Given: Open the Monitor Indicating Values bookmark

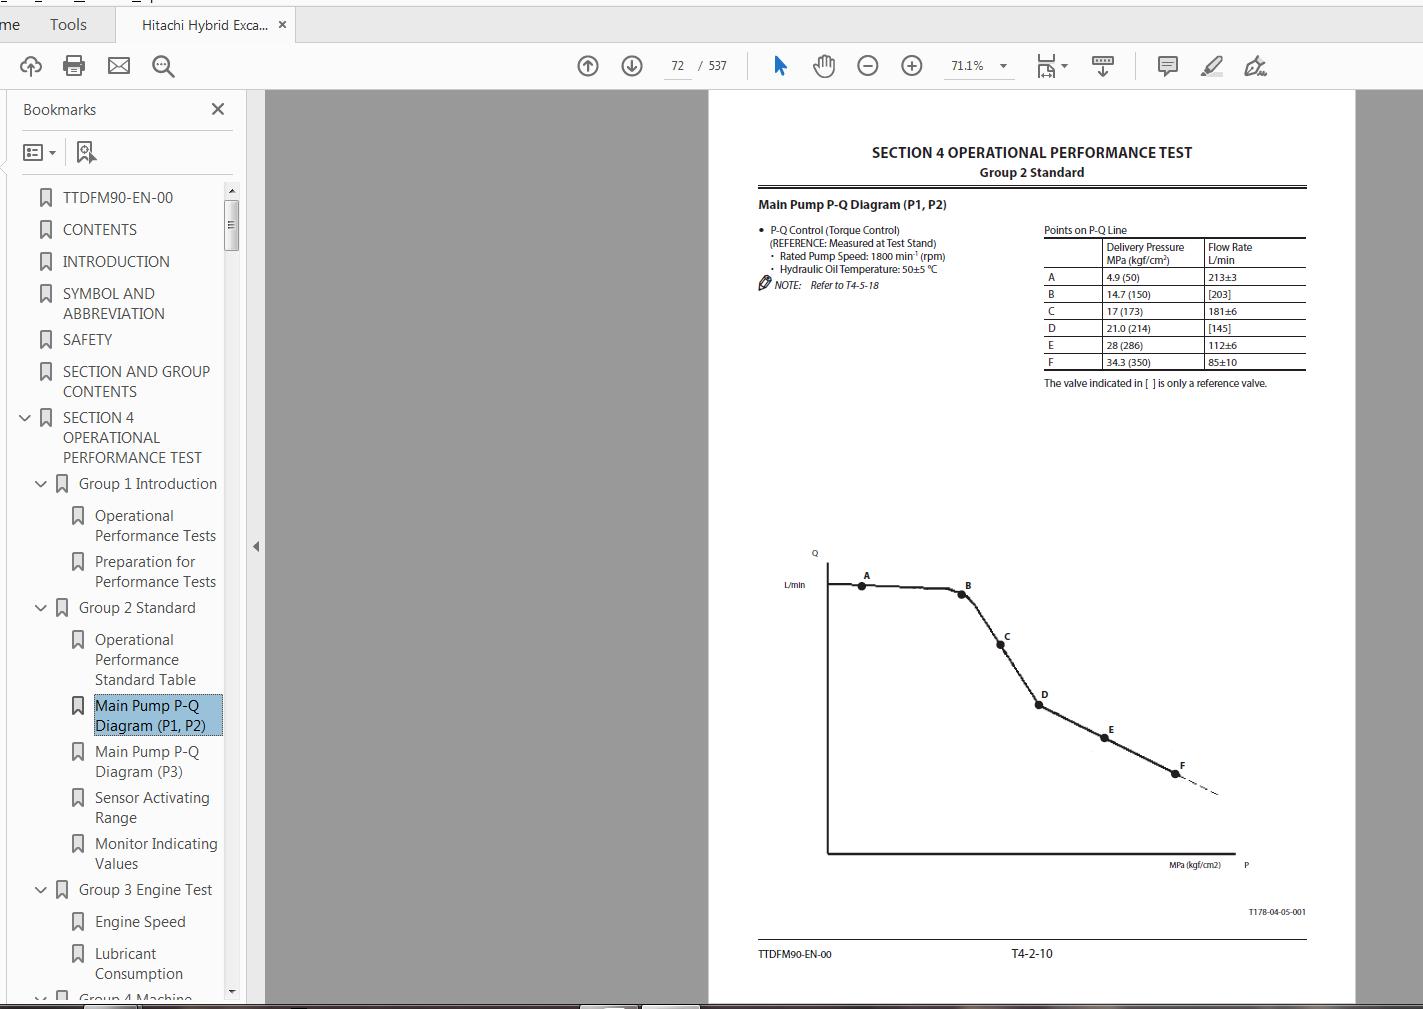Looking at the screenshot, I should [156, 854].
